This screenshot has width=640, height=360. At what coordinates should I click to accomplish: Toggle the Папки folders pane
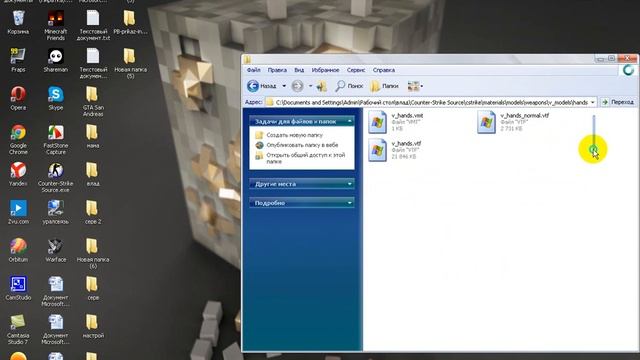click(384, 86)
